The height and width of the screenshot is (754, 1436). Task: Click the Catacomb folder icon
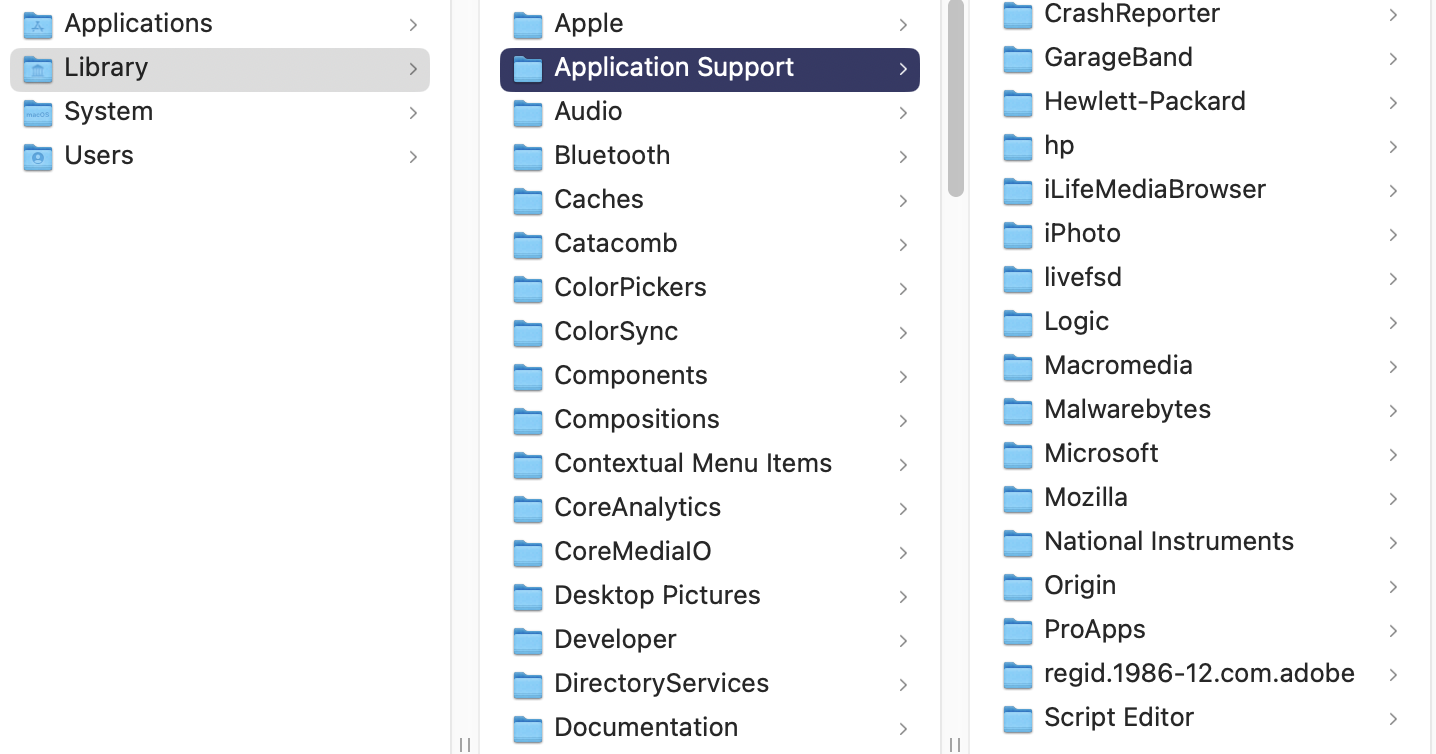pyautogui.click(x=527, y=244)
